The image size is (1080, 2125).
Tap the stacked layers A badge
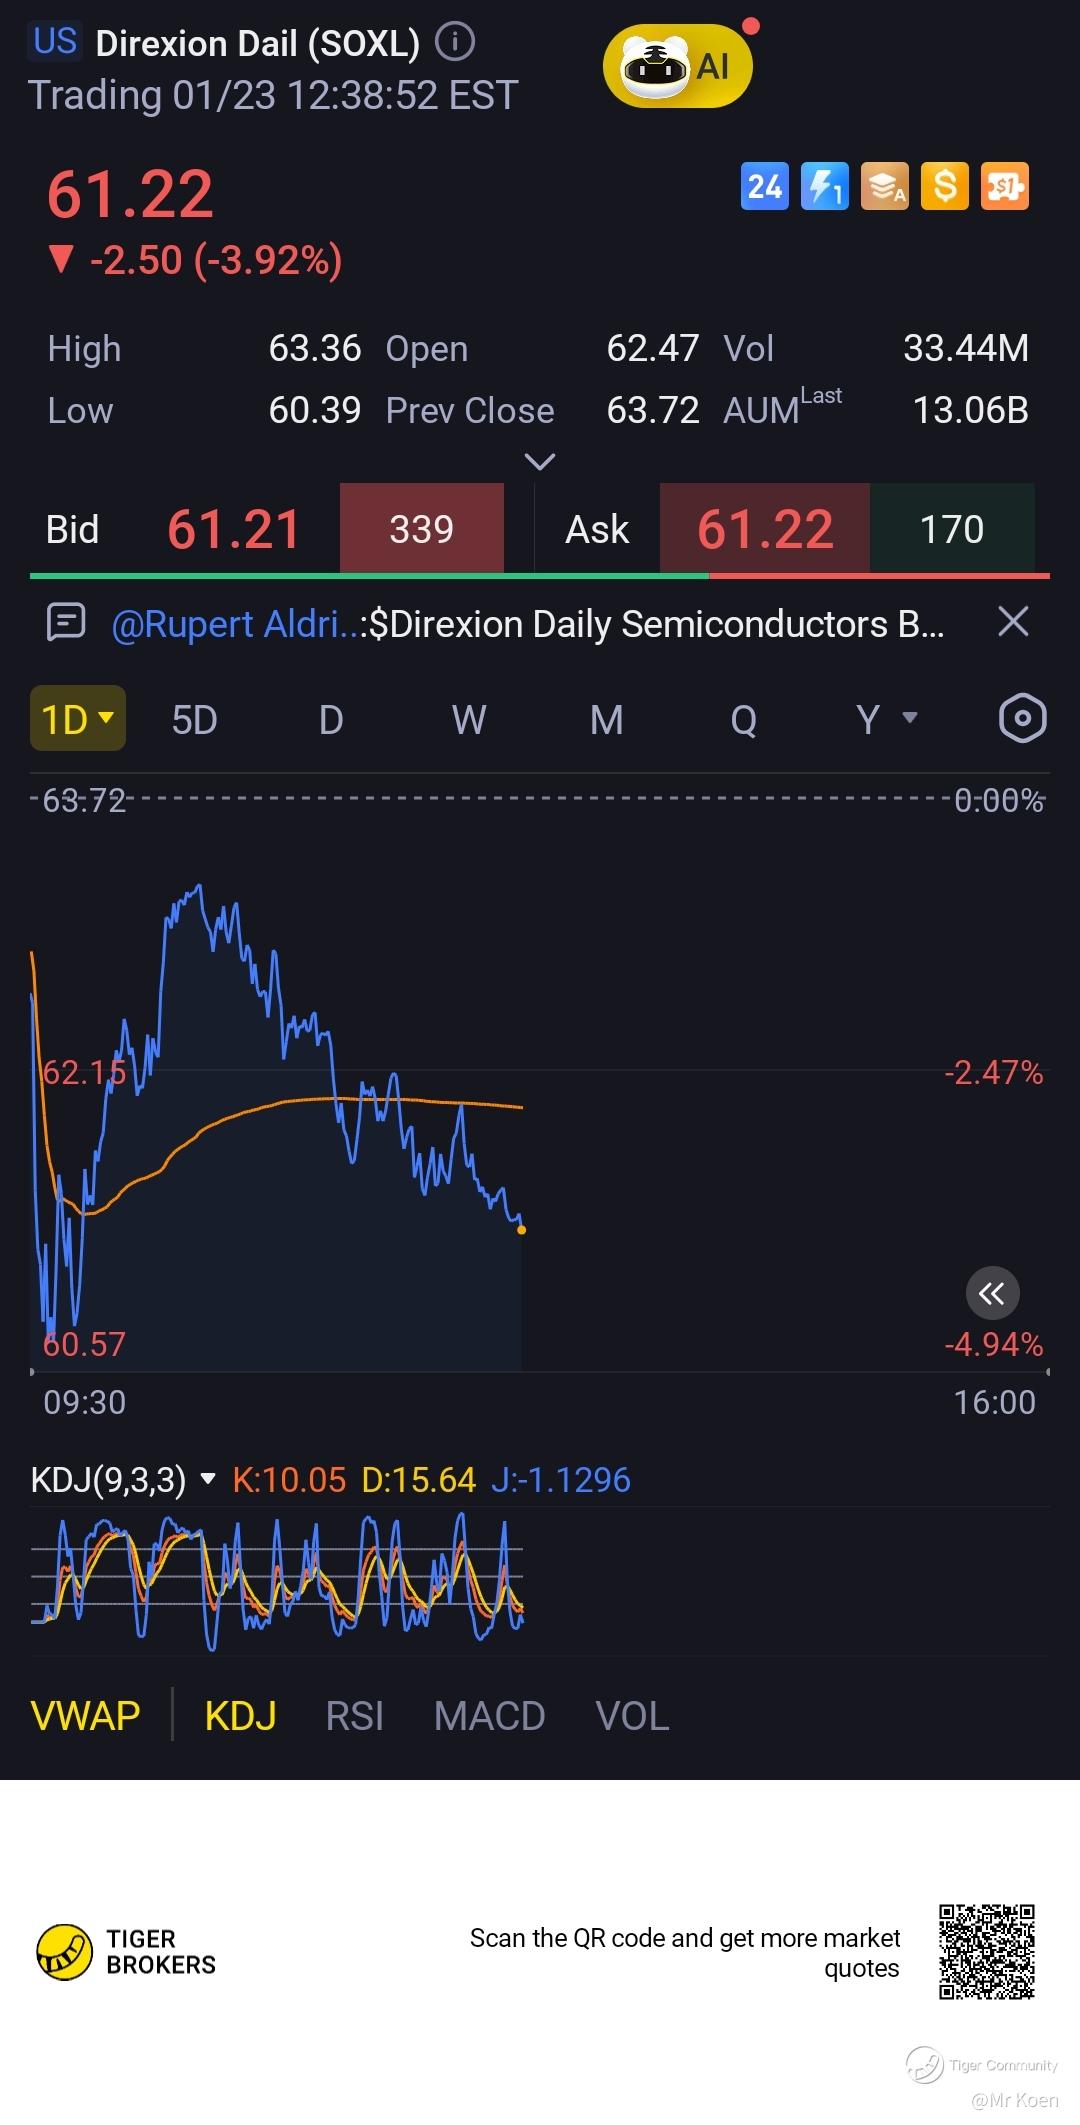pyautogui.click(x=884, y=186)
